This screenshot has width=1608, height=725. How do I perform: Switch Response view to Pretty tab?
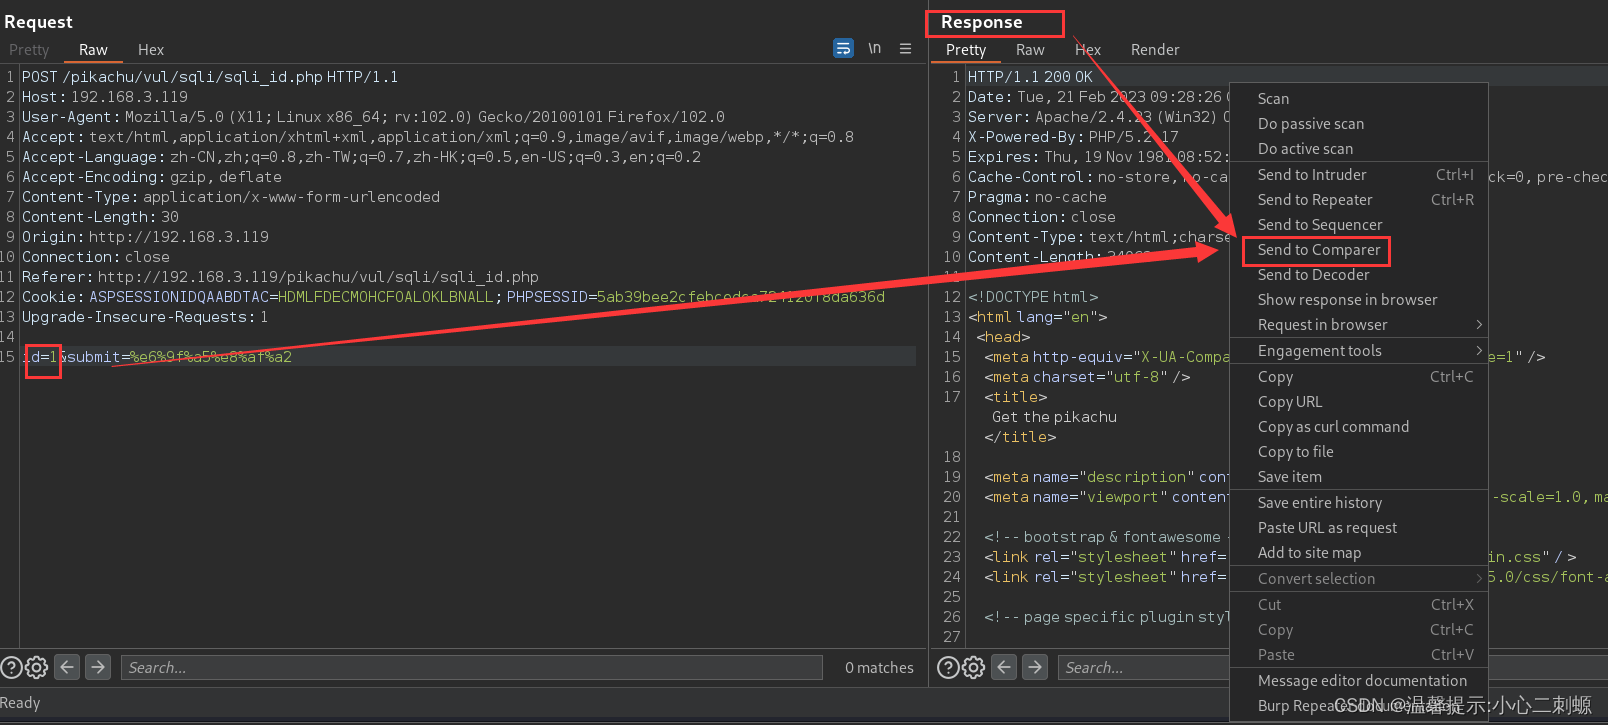click(966, 49)
